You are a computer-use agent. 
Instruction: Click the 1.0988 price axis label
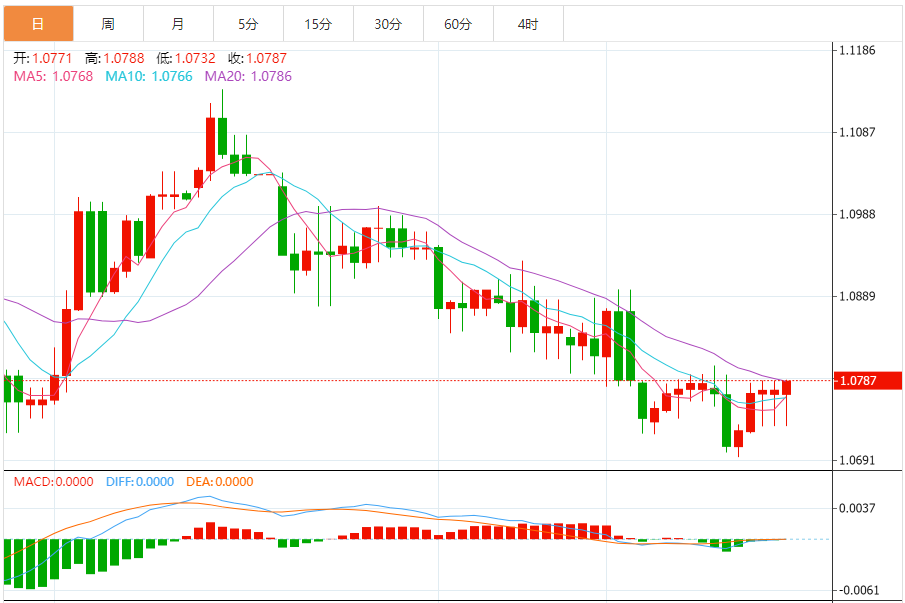point(857,214)
